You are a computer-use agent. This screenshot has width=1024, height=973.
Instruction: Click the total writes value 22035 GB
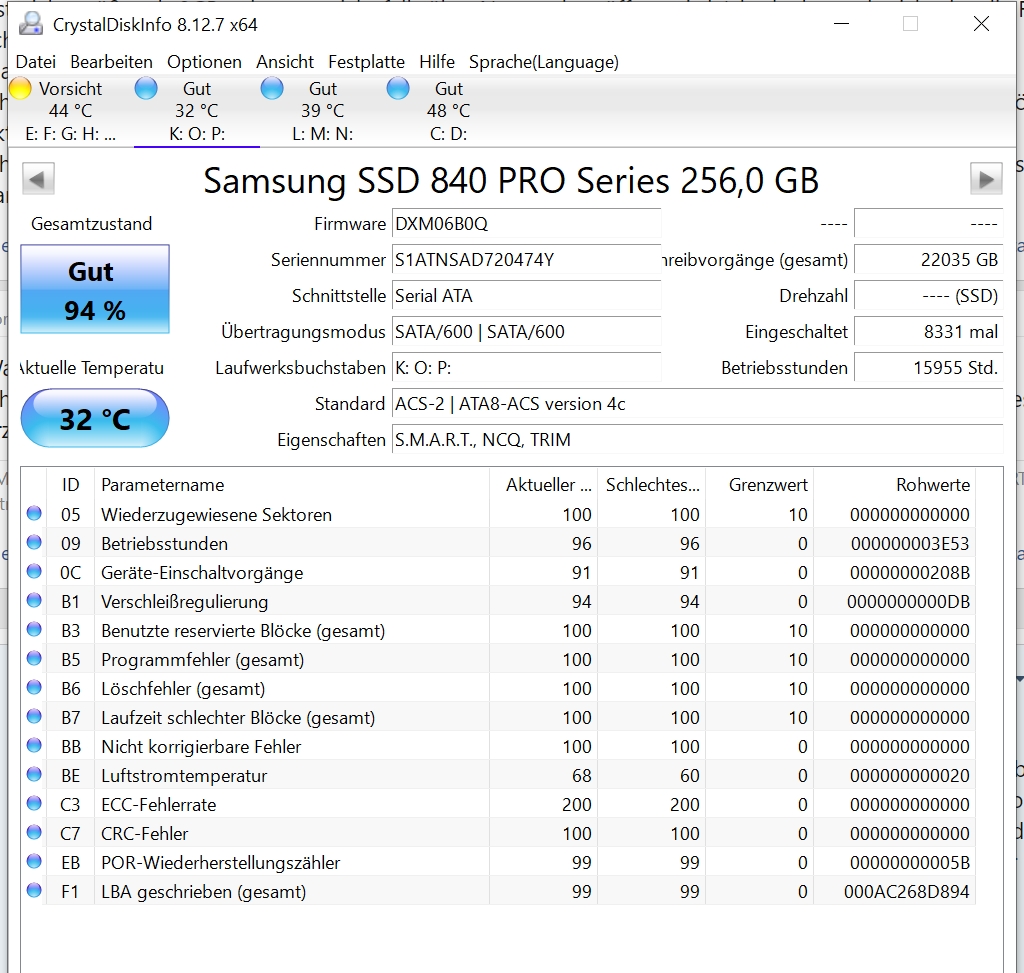(x=929, y=260)
